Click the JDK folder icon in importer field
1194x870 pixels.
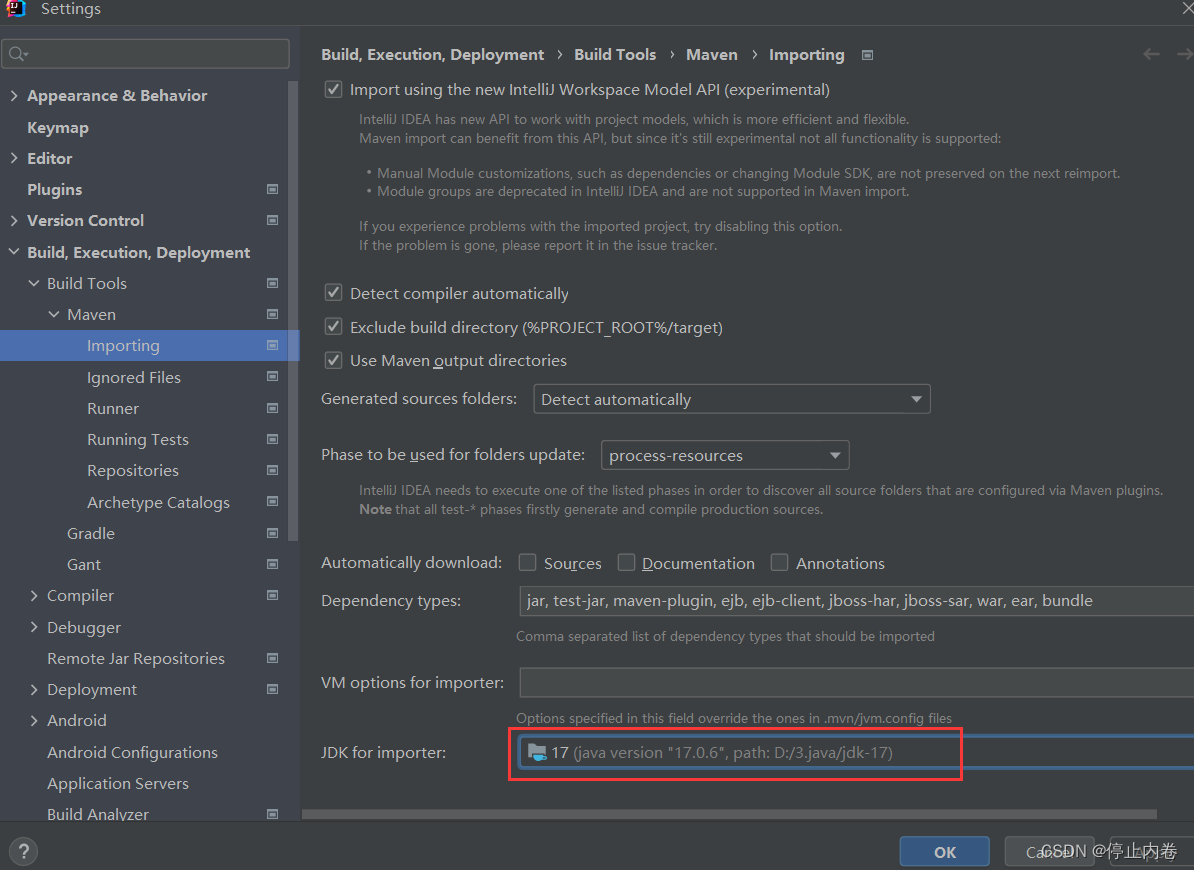tap(537, 752)
